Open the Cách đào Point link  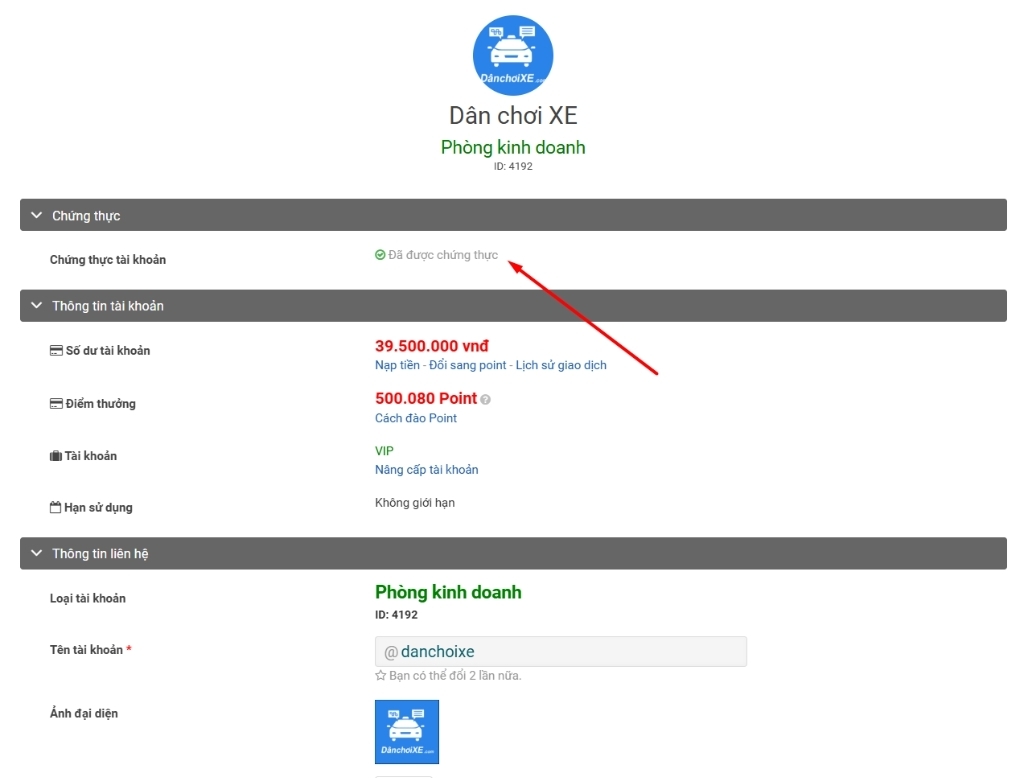click(415, 418)
